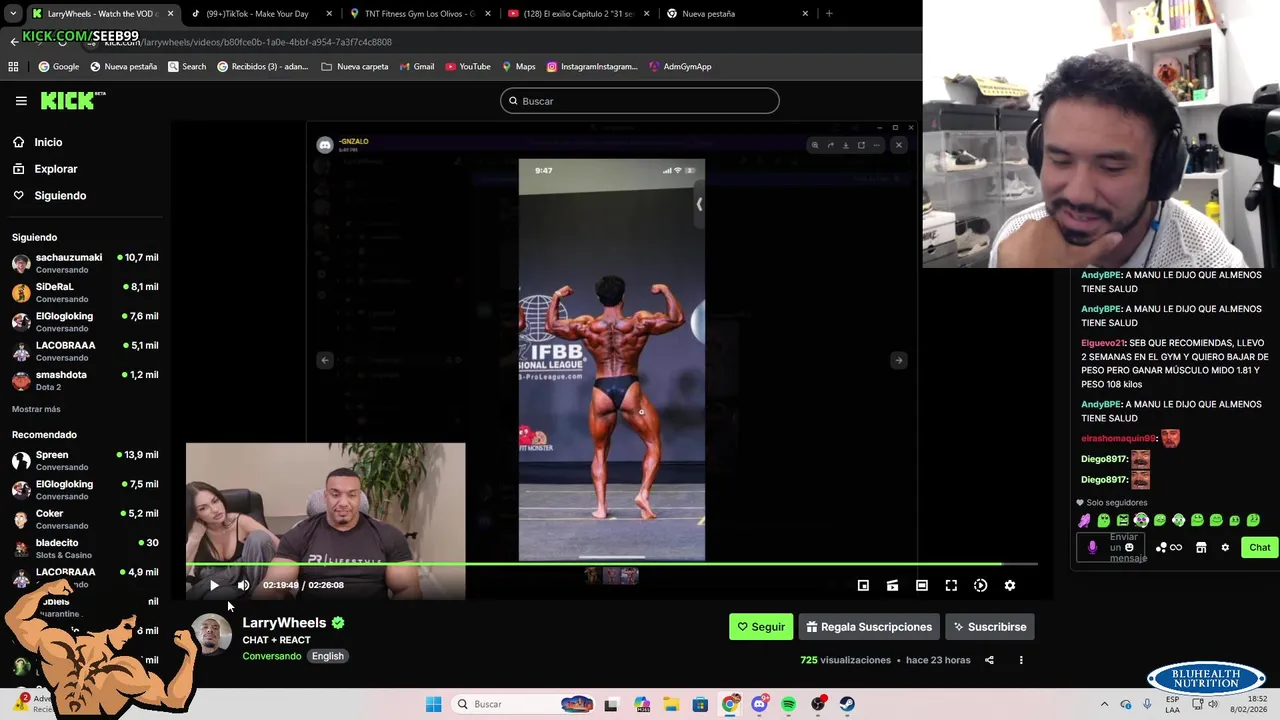The image size is (1280, 720).
Task: Share the VOD using share icon
Action: click(x=989, y=660)
